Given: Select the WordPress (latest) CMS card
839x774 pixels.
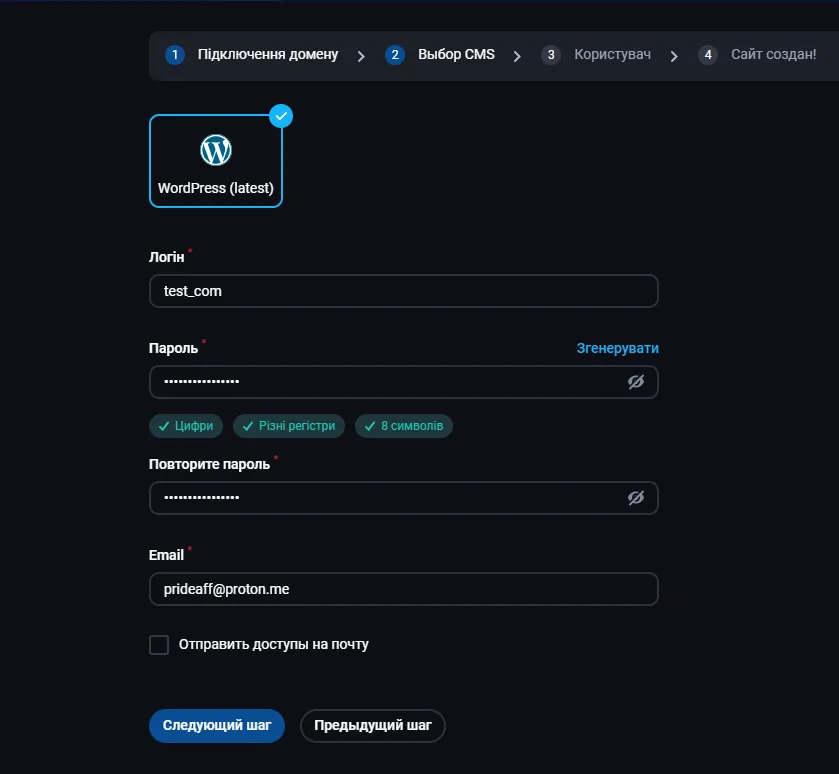Looking at the screenshot, I should coord(216,160).
